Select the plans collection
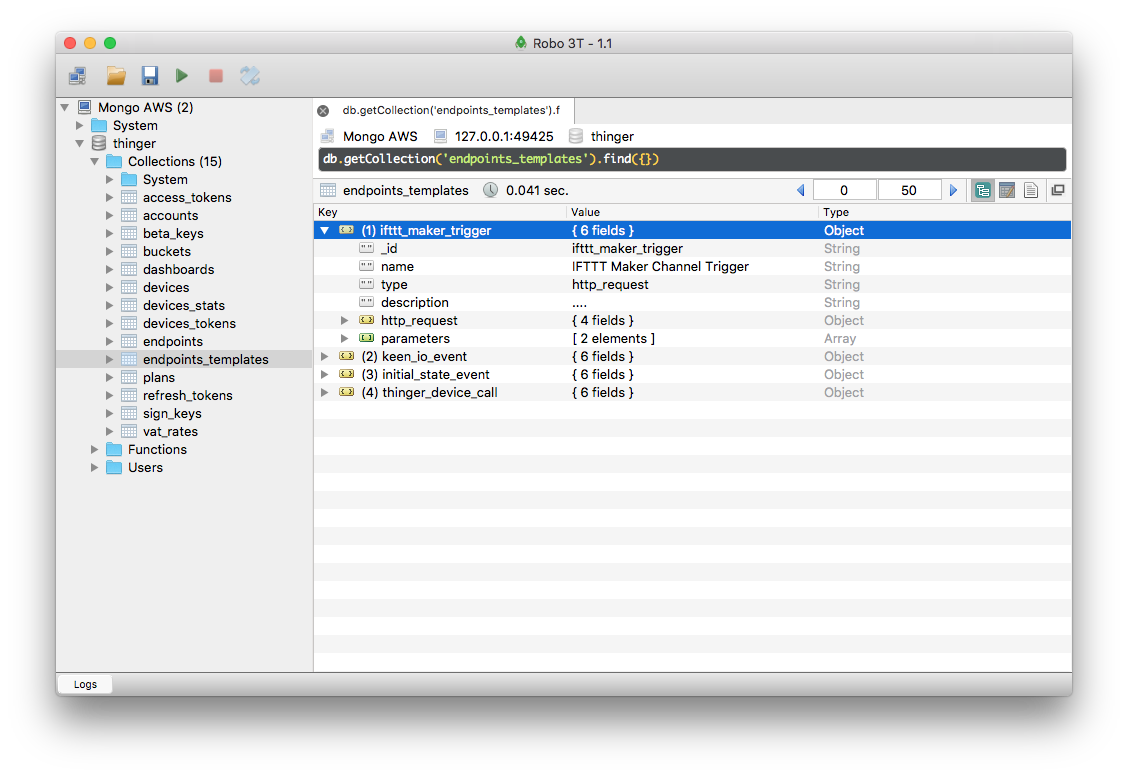Screen dimensions: 1128x776 point(158,378)
